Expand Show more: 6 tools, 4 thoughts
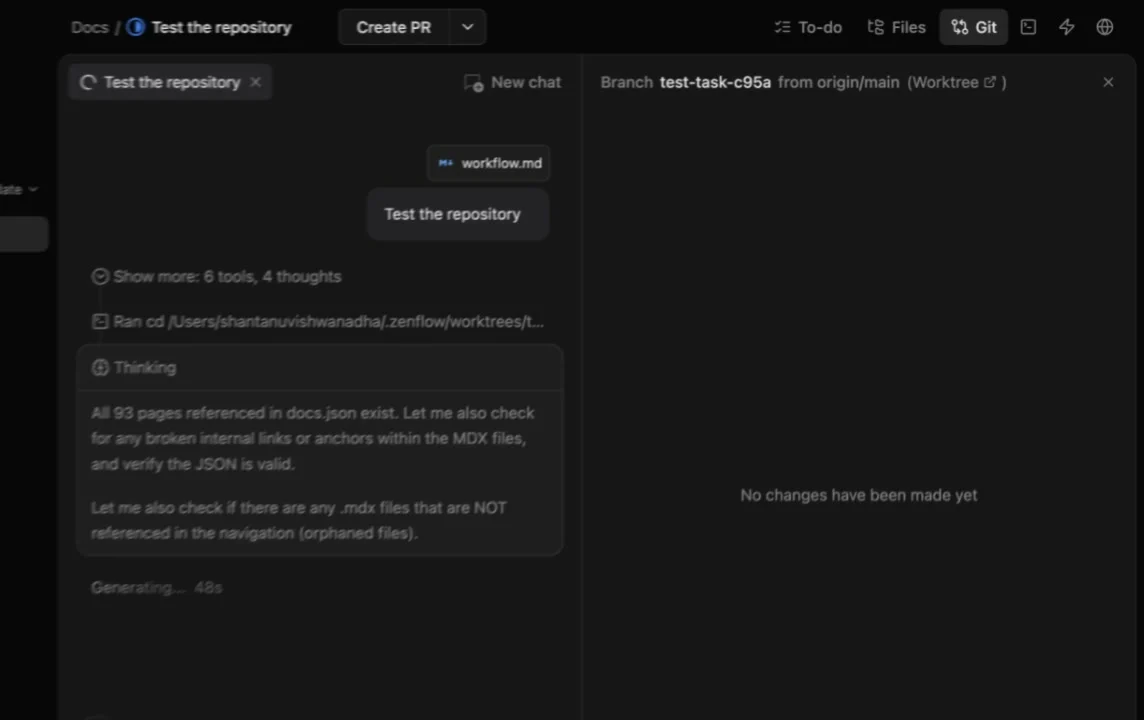 217,276
